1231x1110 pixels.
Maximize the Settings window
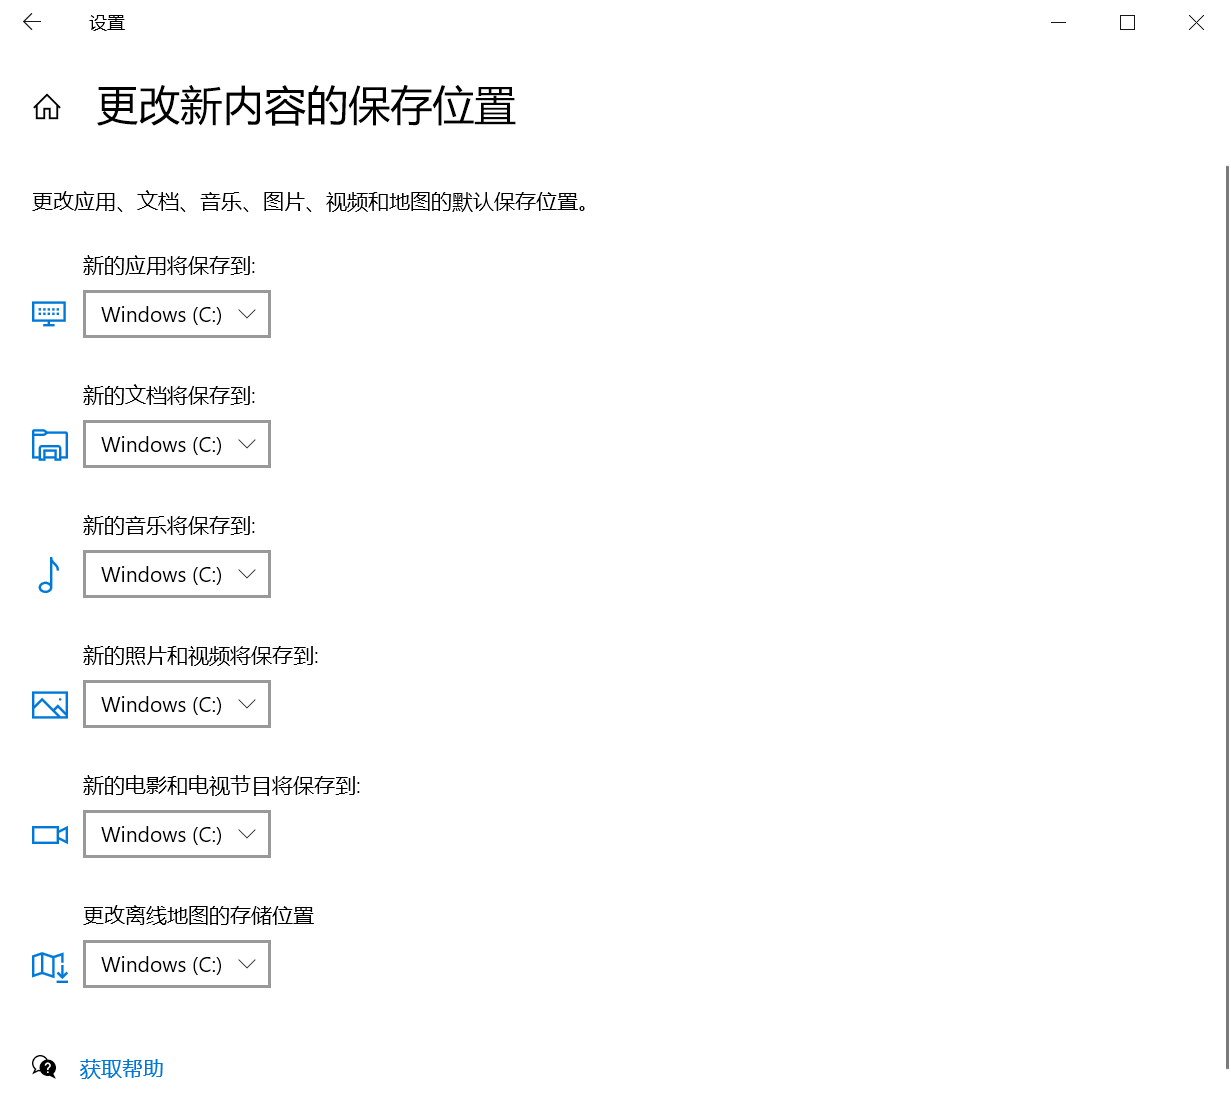[1127, 22]
